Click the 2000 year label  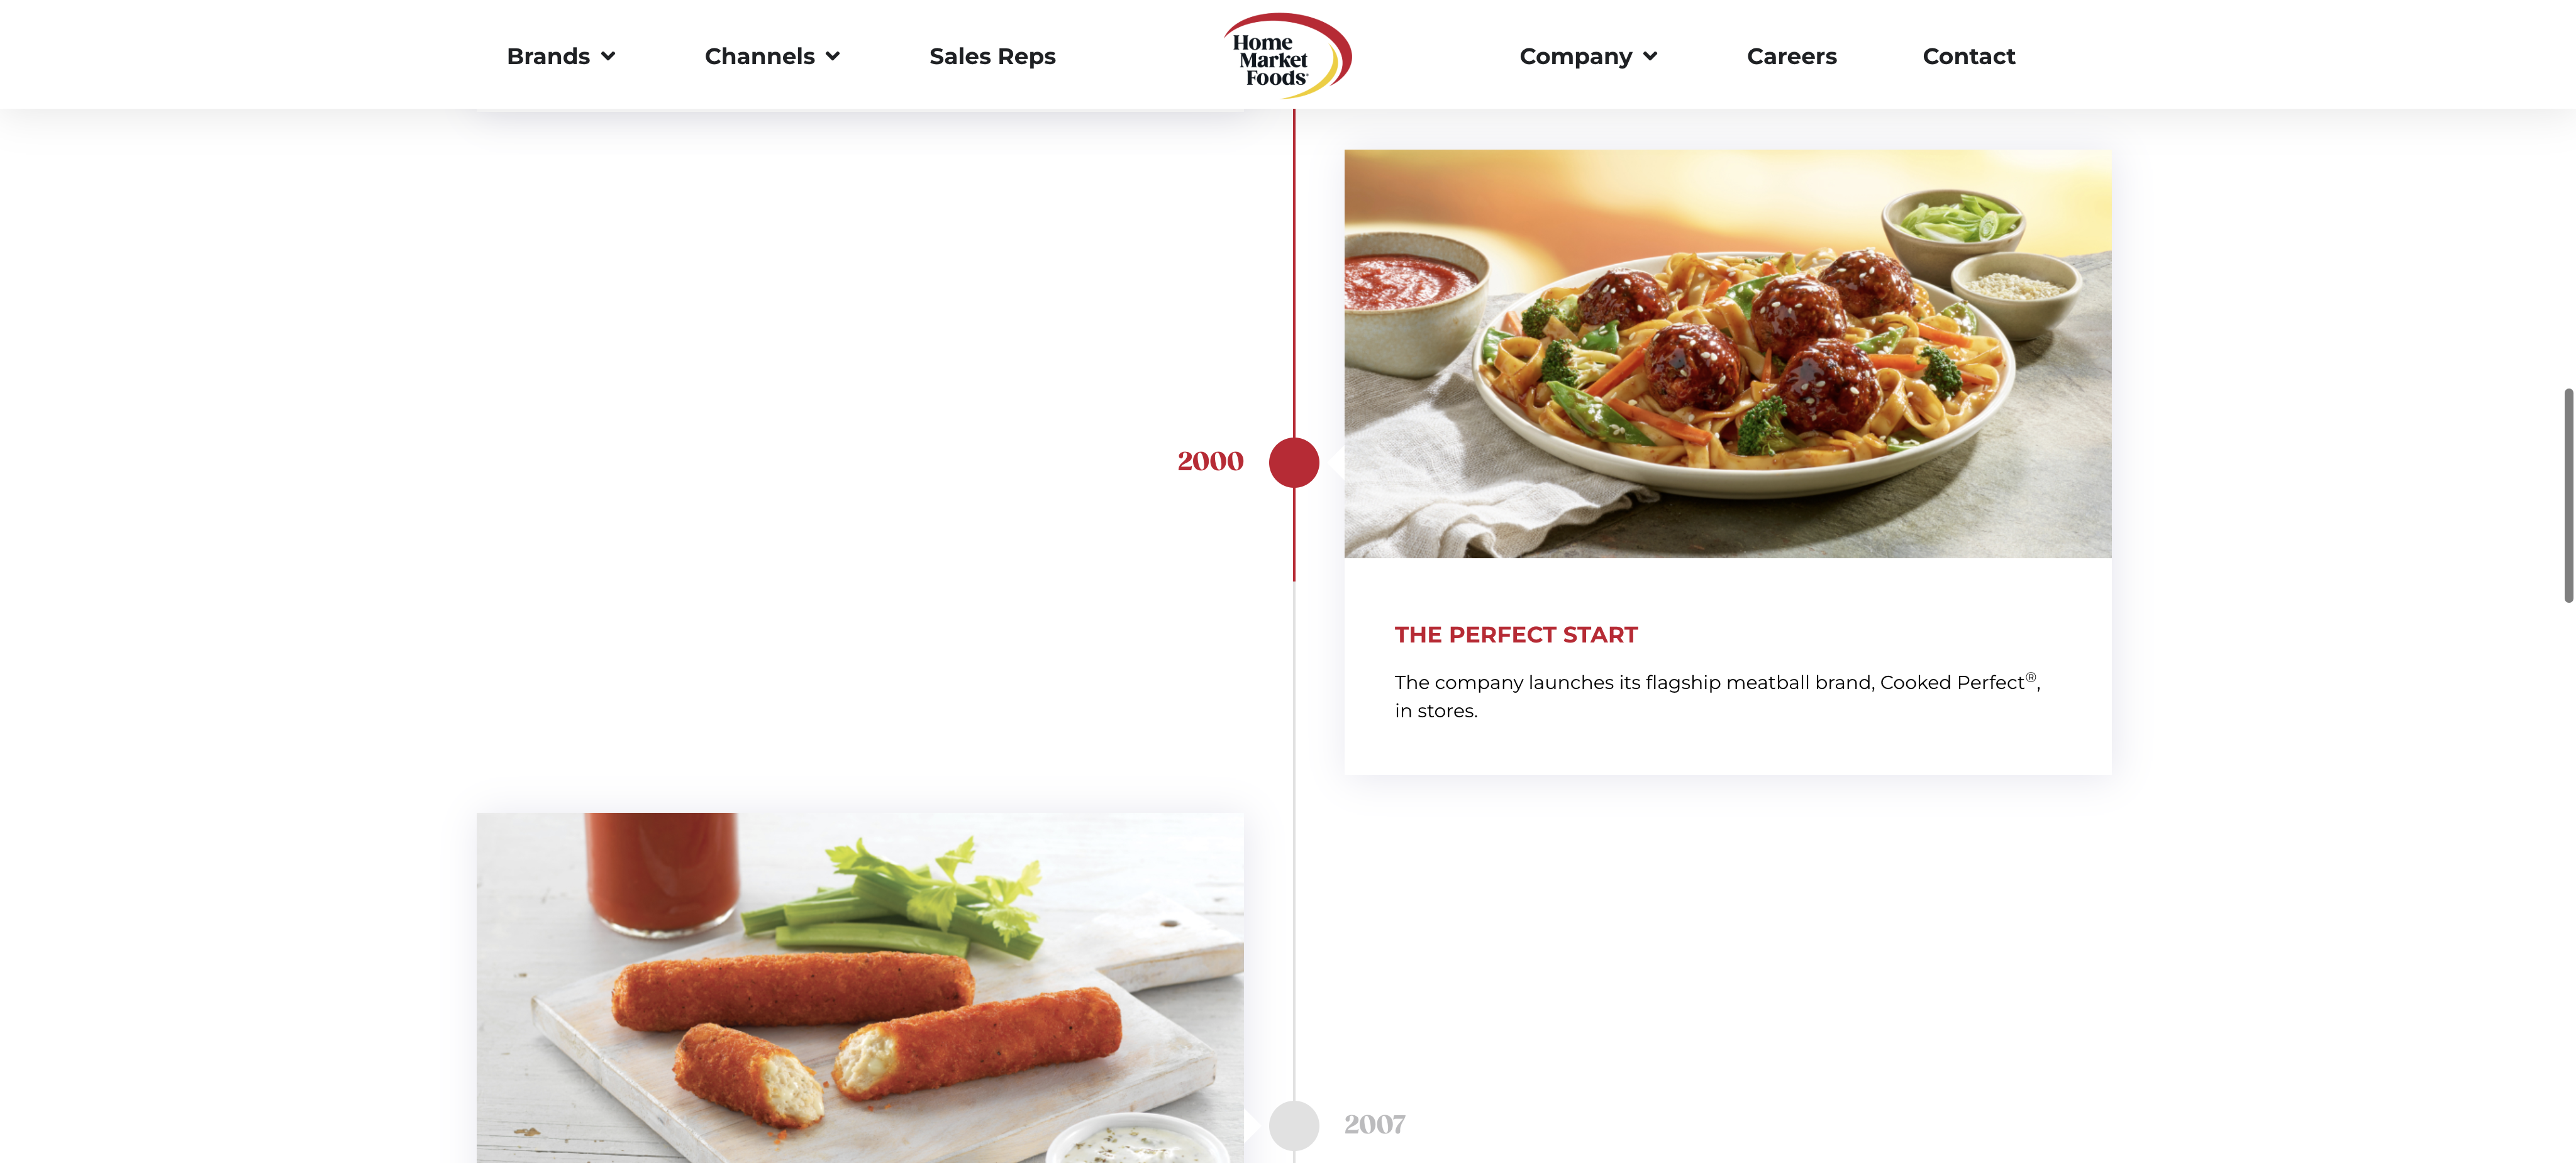pos(1210,461)
